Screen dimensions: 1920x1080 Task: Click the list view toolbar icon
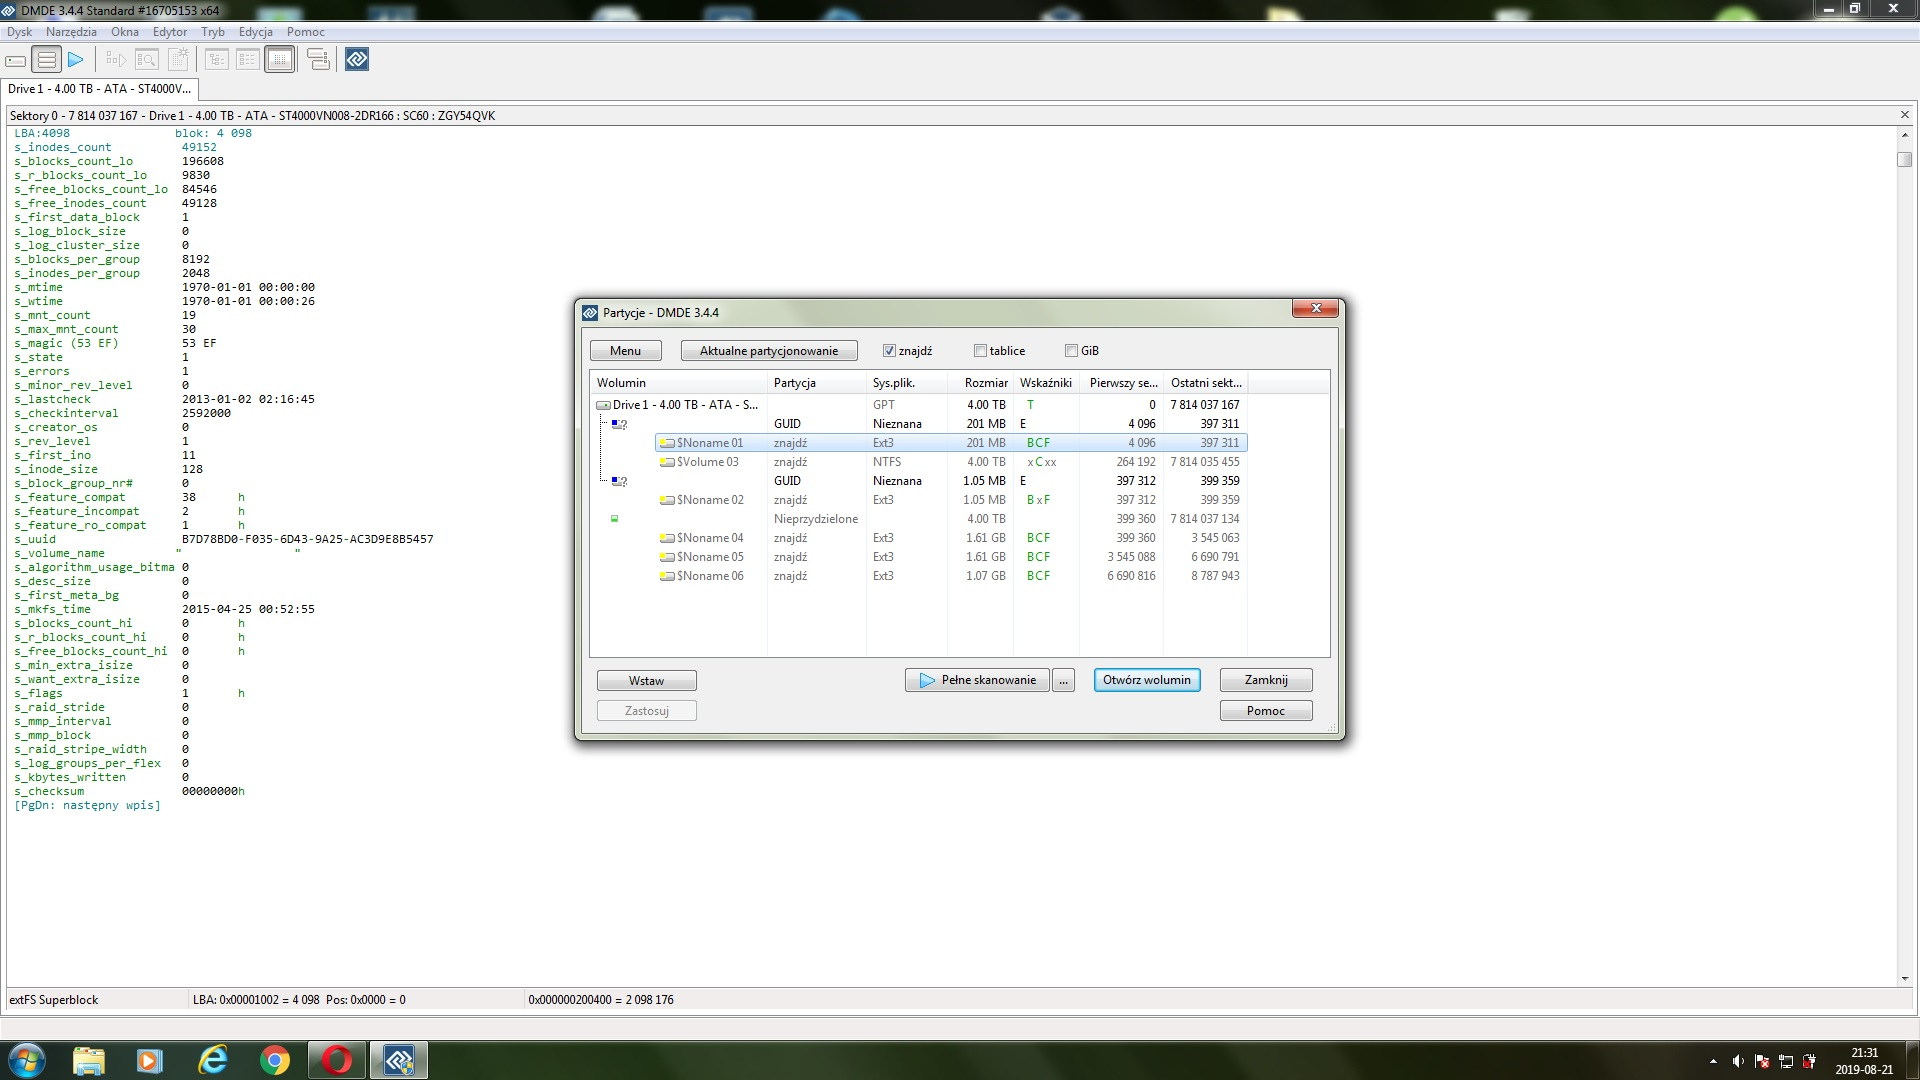tap(247, 60)
